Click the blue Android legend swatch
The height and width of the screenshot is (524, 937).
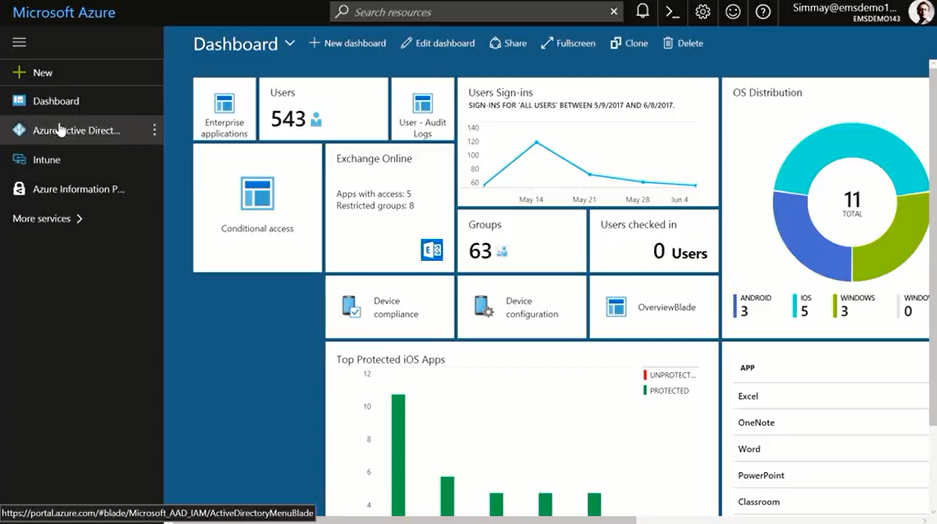pos(735,306)
